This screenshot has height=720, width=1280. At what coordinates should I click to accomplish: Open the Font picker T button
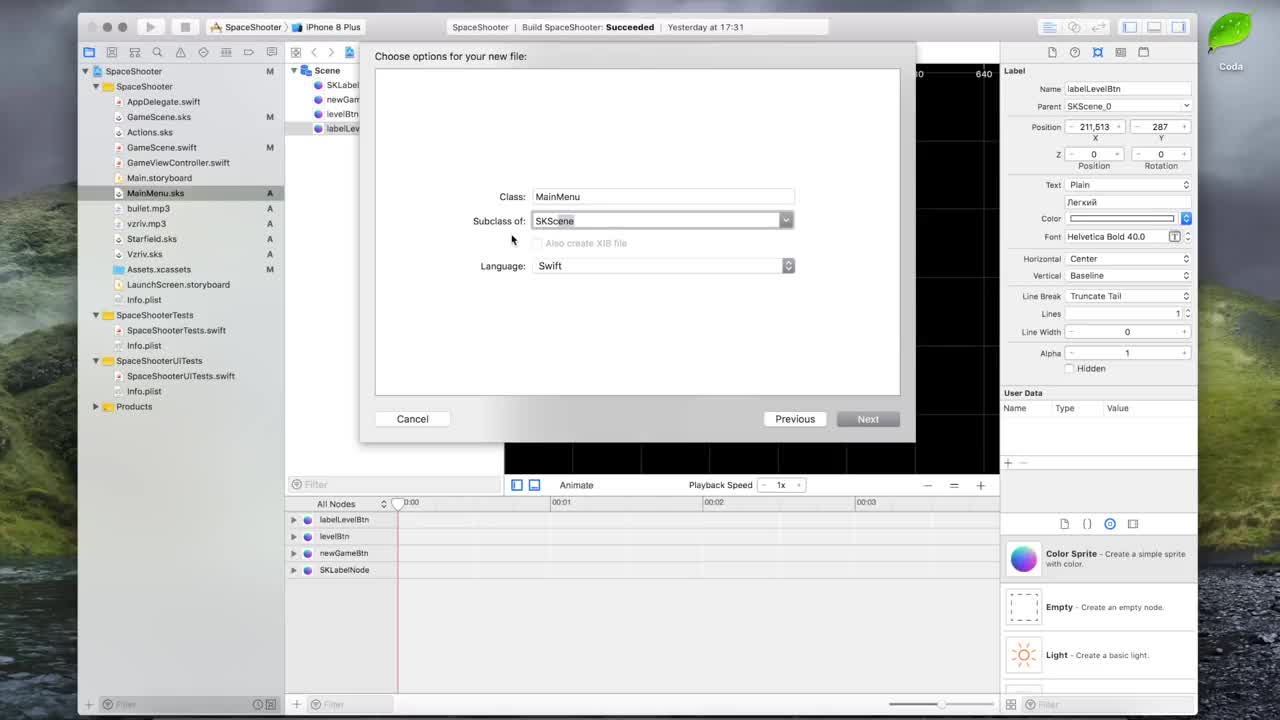(x=1175, y=237)
